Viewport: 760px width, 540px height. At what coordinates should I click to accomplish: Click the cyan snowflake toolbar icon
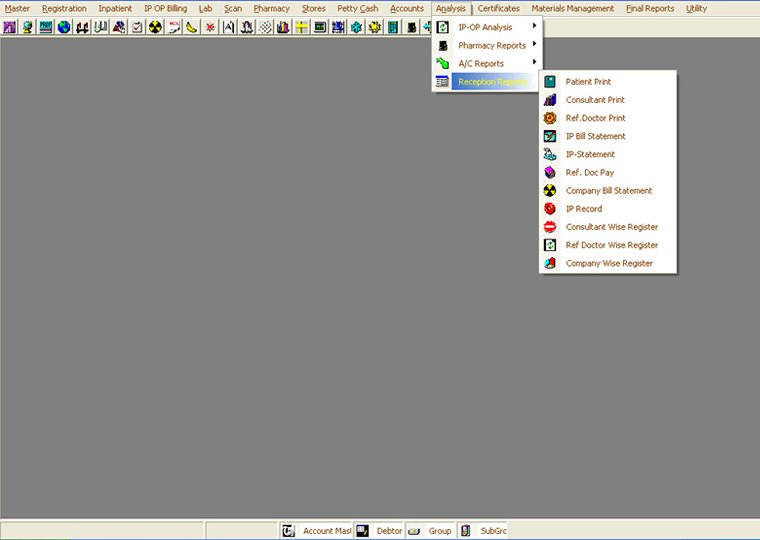356,27
